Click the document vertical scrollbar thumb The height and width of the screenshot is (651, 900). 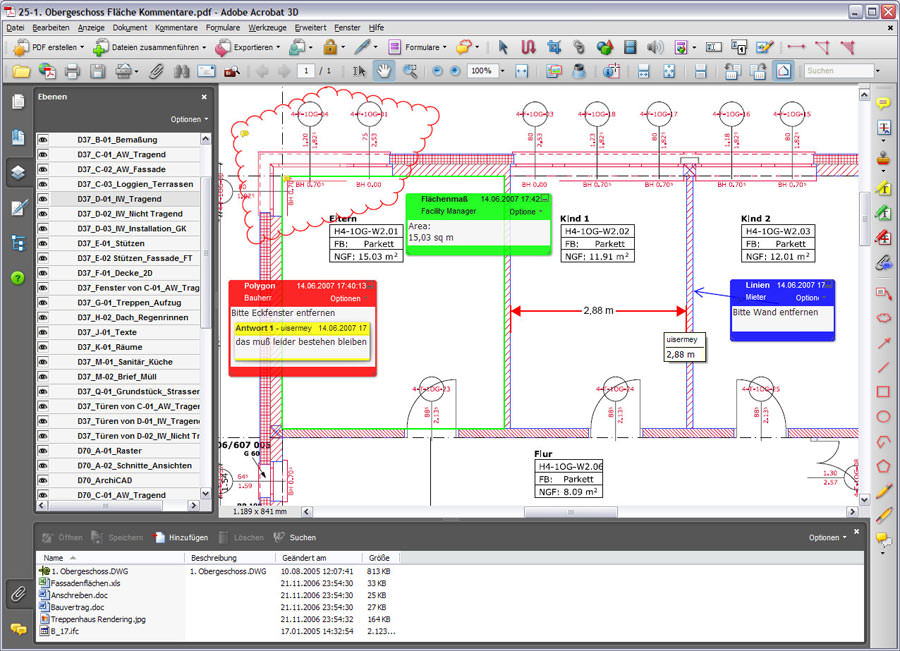click(x=864, y=219)
